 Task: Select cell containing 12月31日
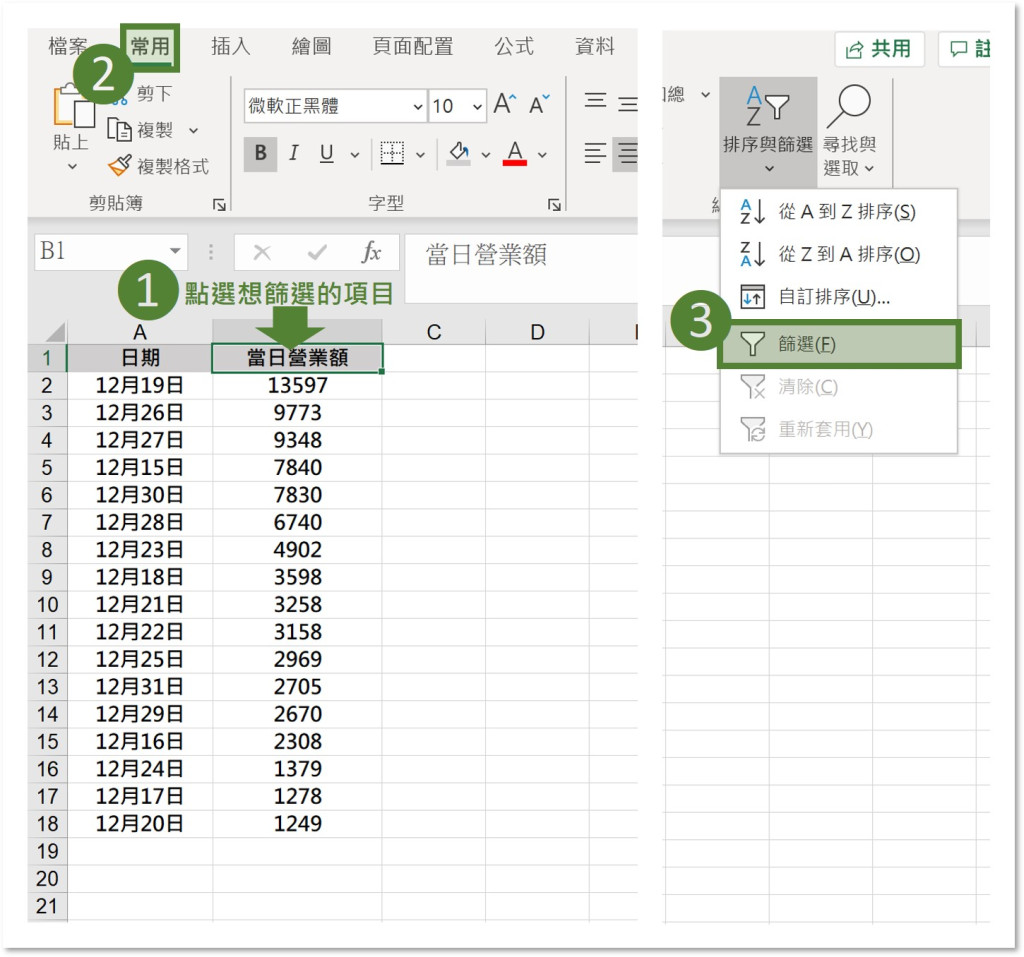(140, 687)
